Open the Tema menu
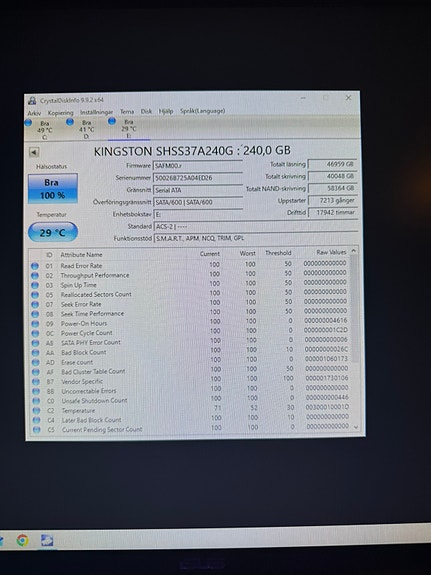 coord(127,111)
